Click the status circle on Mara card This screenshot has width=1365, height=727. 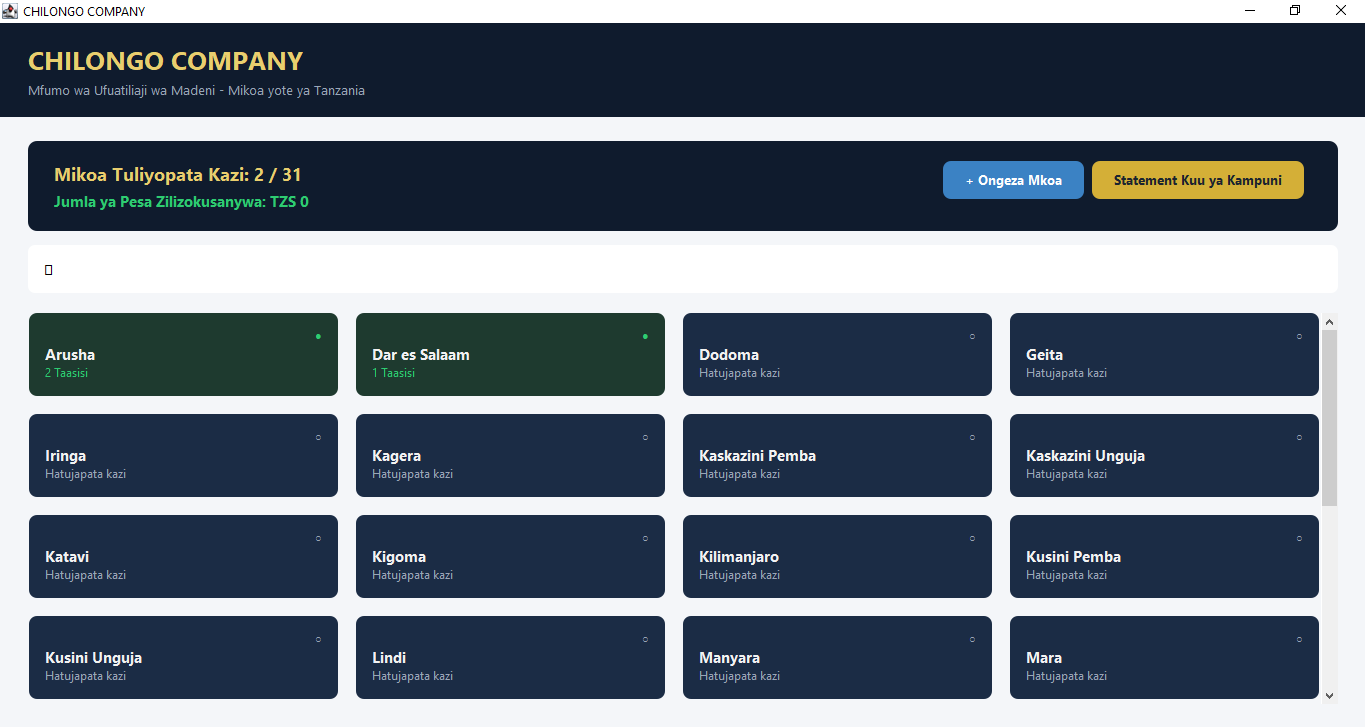[1299, 639]
